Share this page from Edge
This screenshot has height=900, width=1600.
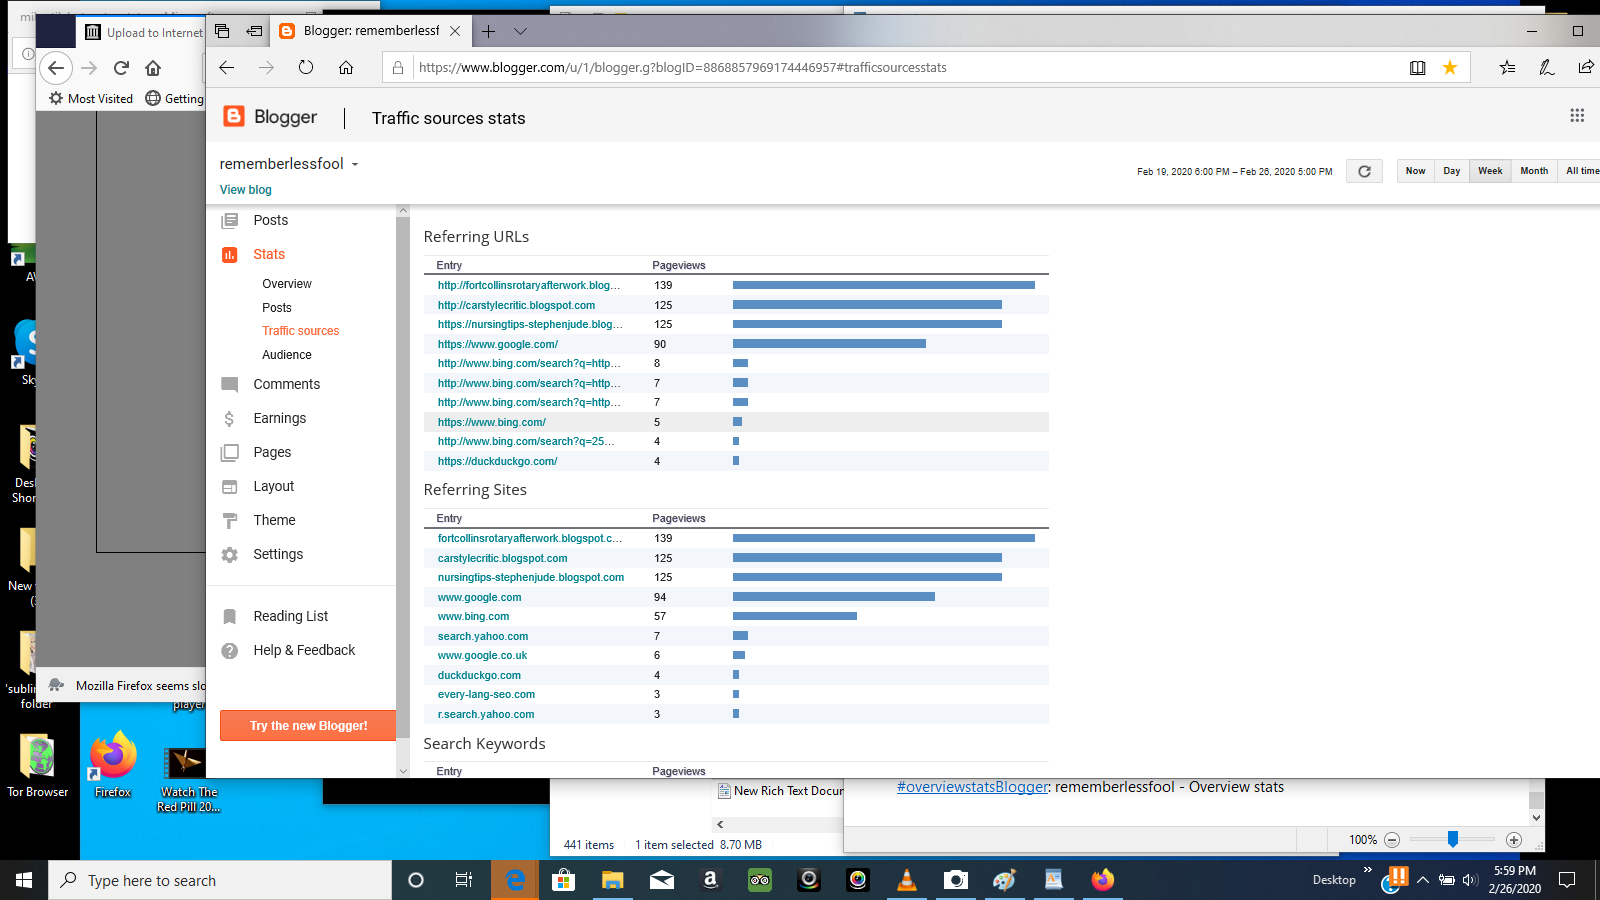pos(1586,68)
